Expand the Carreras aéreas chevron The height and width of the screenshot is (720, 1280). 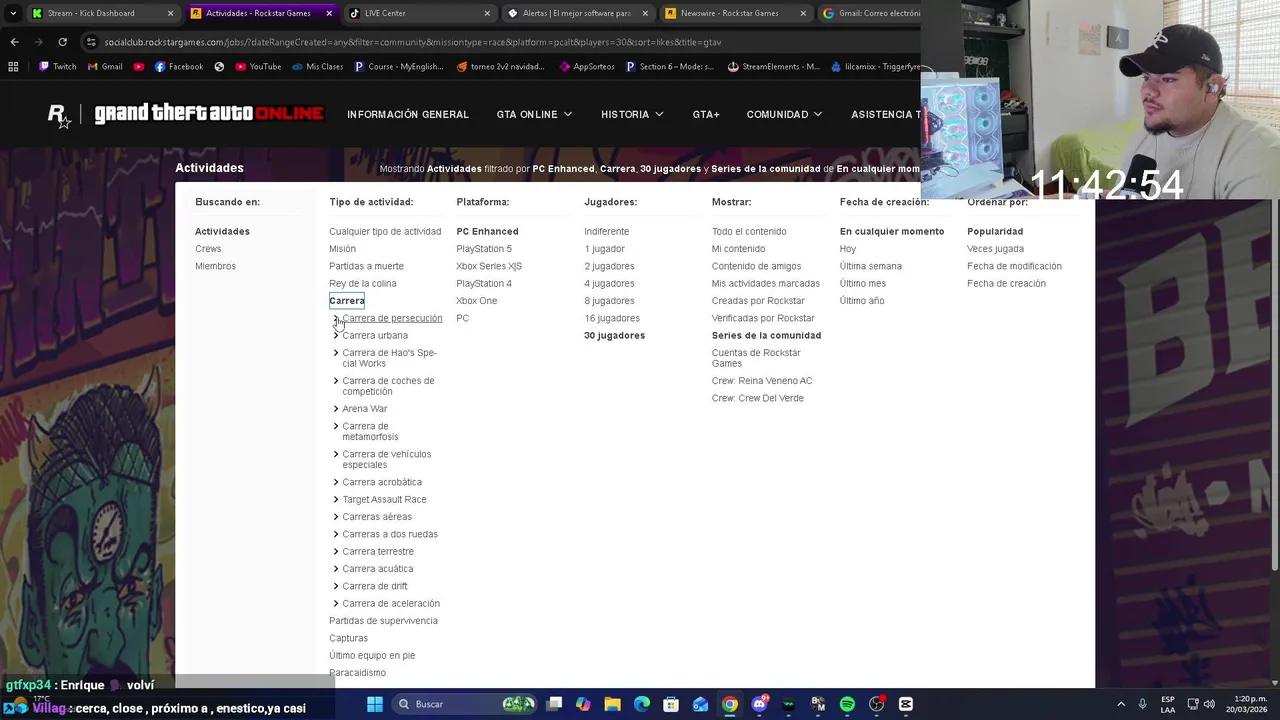pyautogui.click(x=336, y=517)
